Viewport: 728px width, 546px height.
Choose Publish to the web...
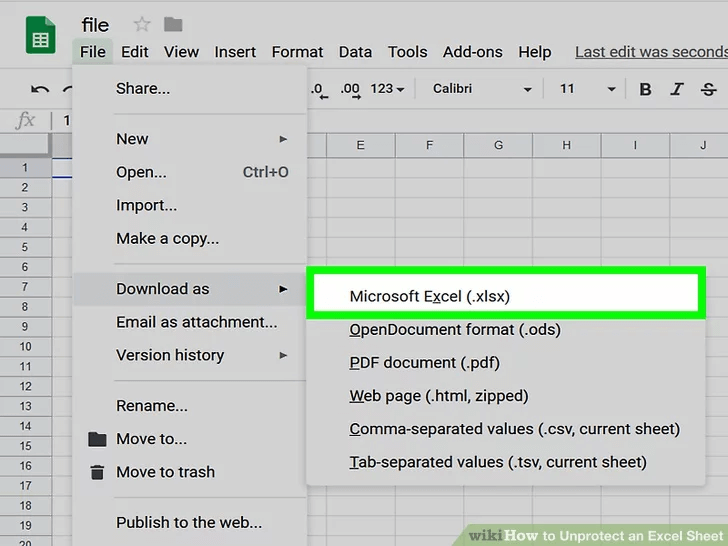(x=190, y=523)
